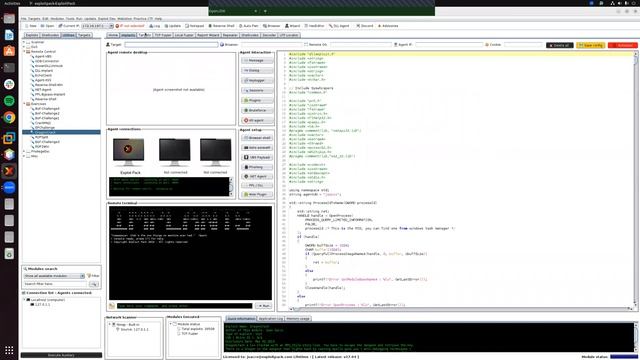
Task: Click the Phishing setup button
Action: tap(257, 167)
